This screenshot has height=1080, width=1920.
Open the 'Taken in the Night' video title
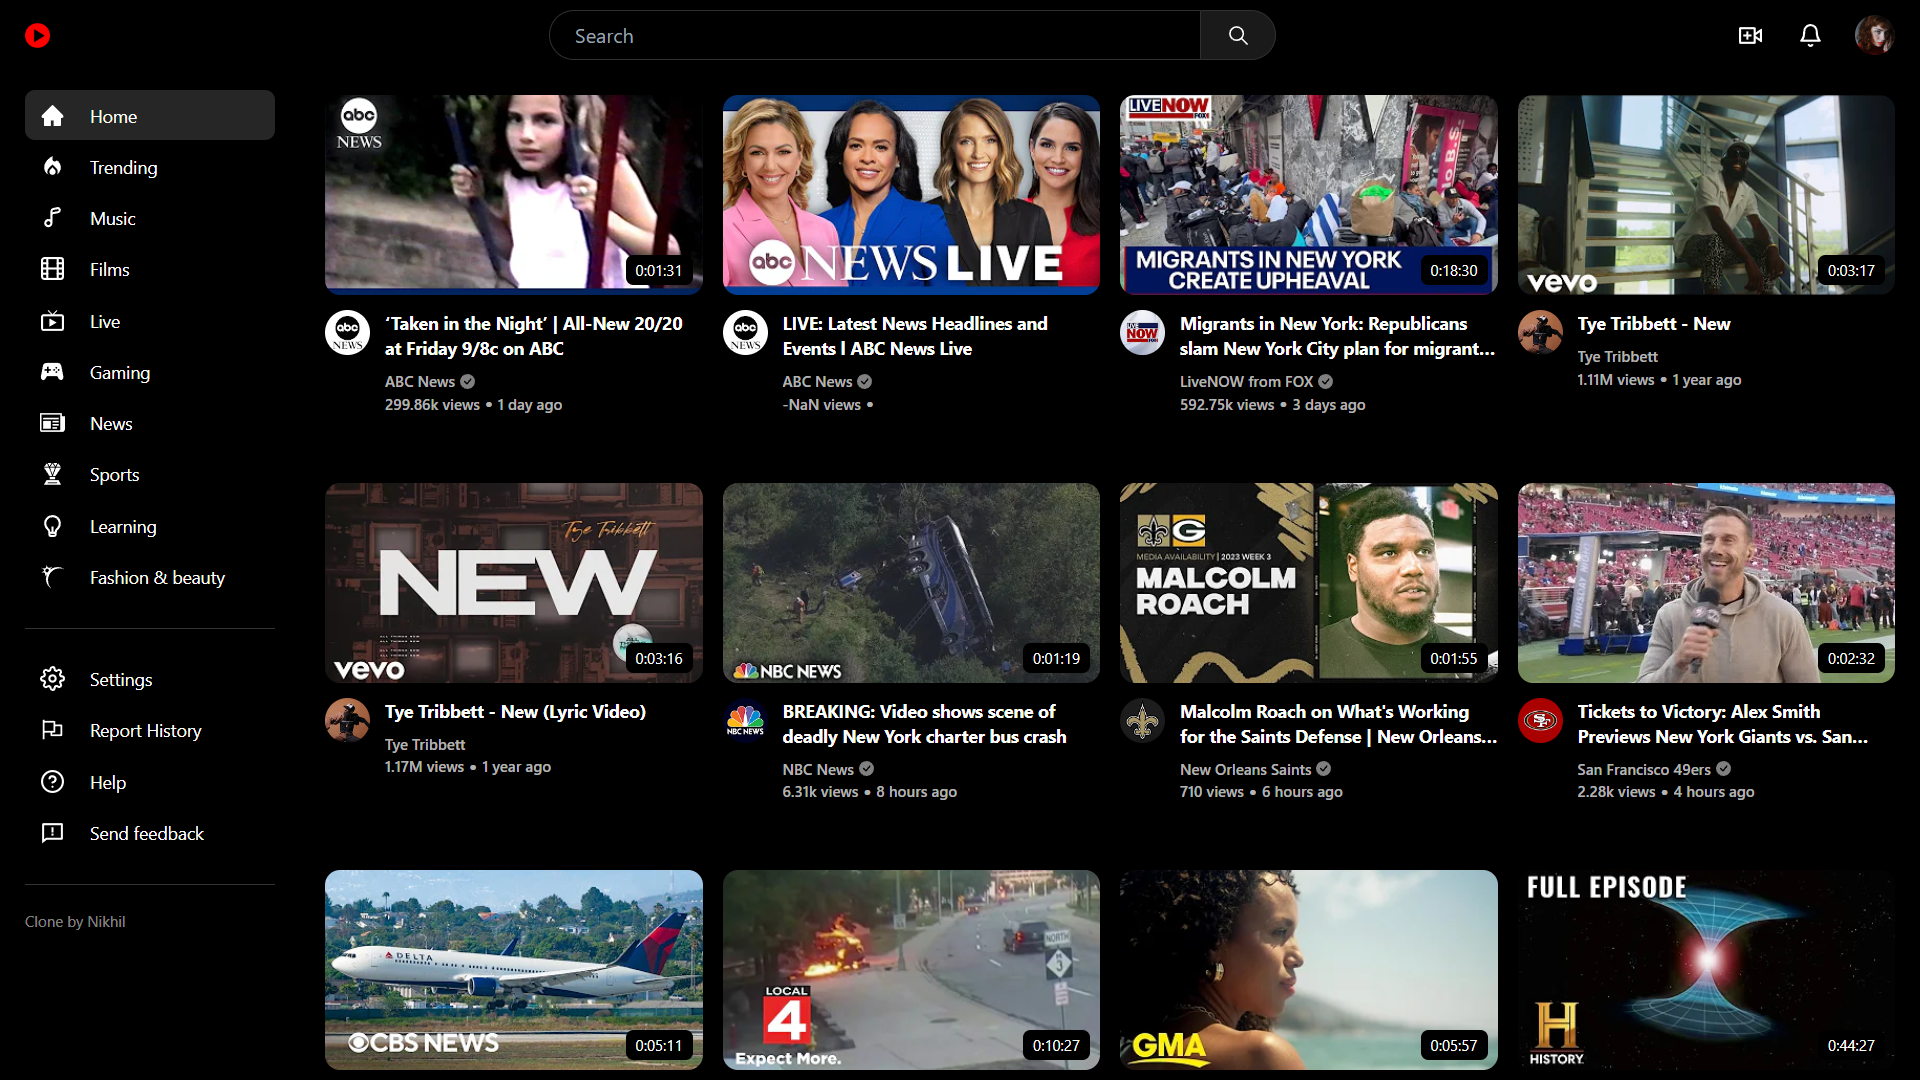(533, 336)
